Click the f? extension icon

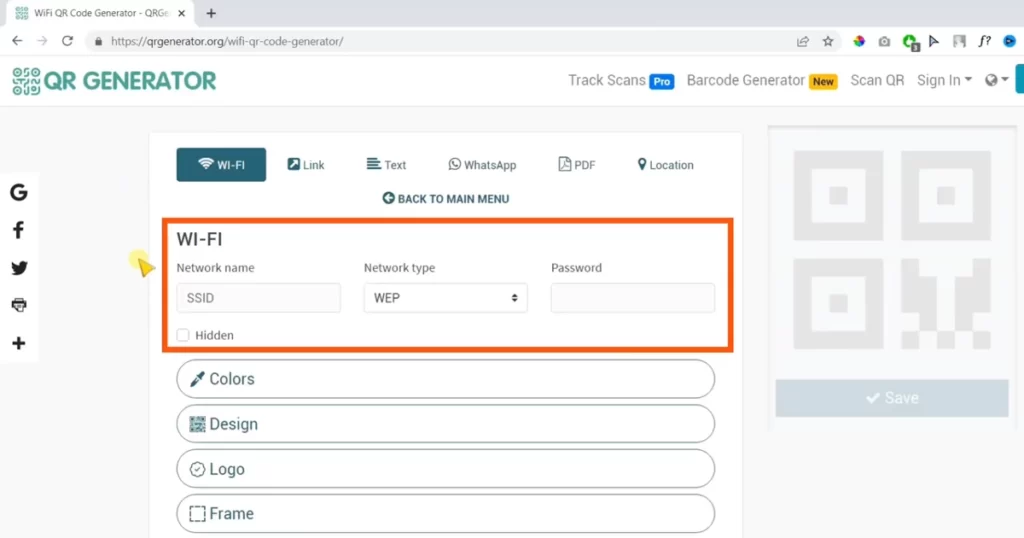point(984,41)
